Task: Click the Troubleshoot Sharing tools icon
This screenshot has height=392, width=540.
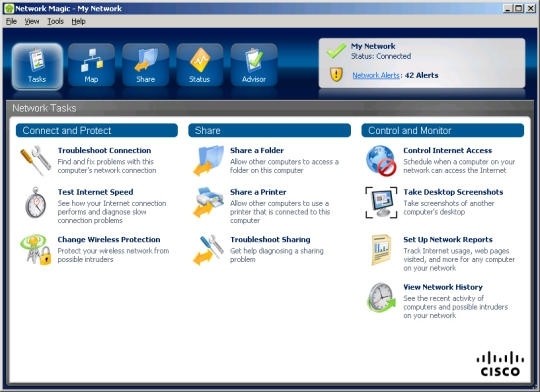Action: [209, 250]
